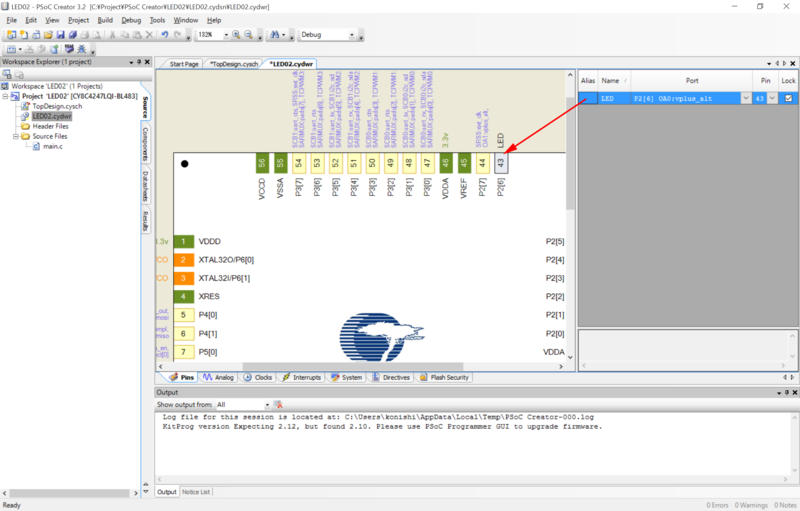Click the Open File folder icon

click(48, 35)
